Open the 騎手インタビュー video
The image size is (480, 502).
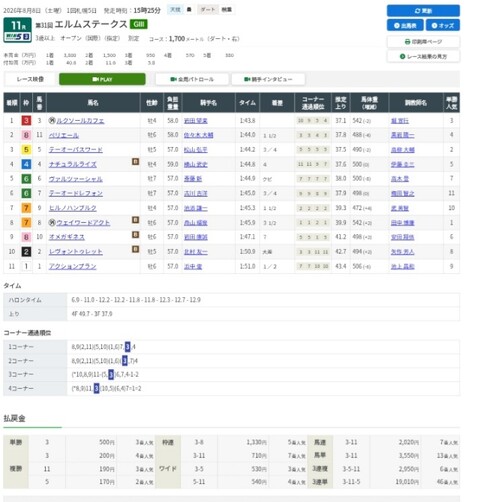pos(268,79)
